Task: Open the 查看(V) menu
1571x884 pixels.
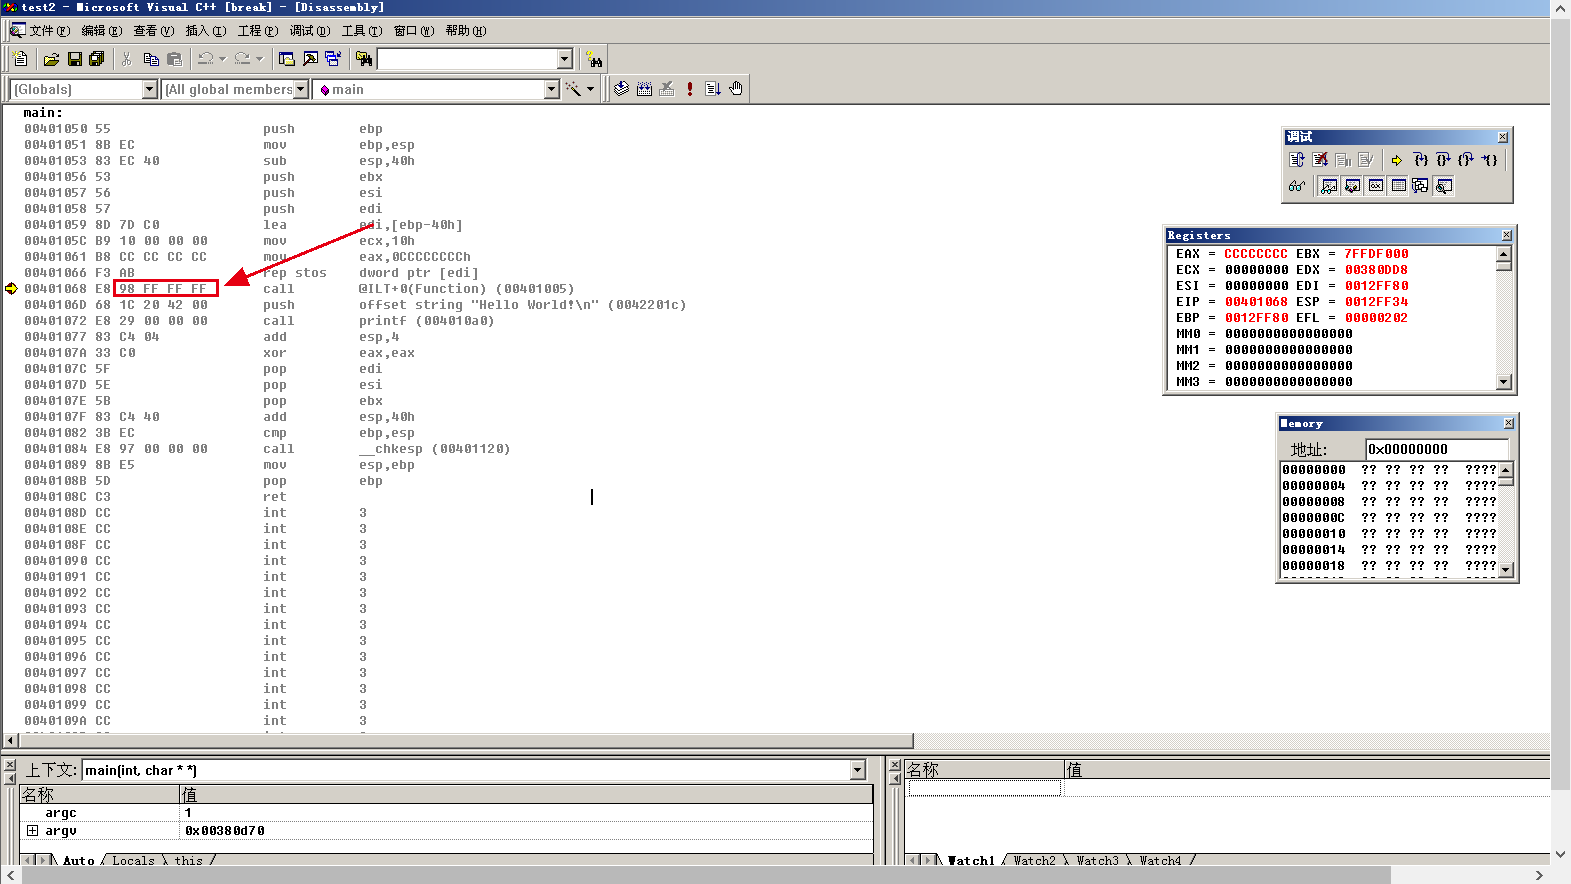Action: click(x=154, y=31)
